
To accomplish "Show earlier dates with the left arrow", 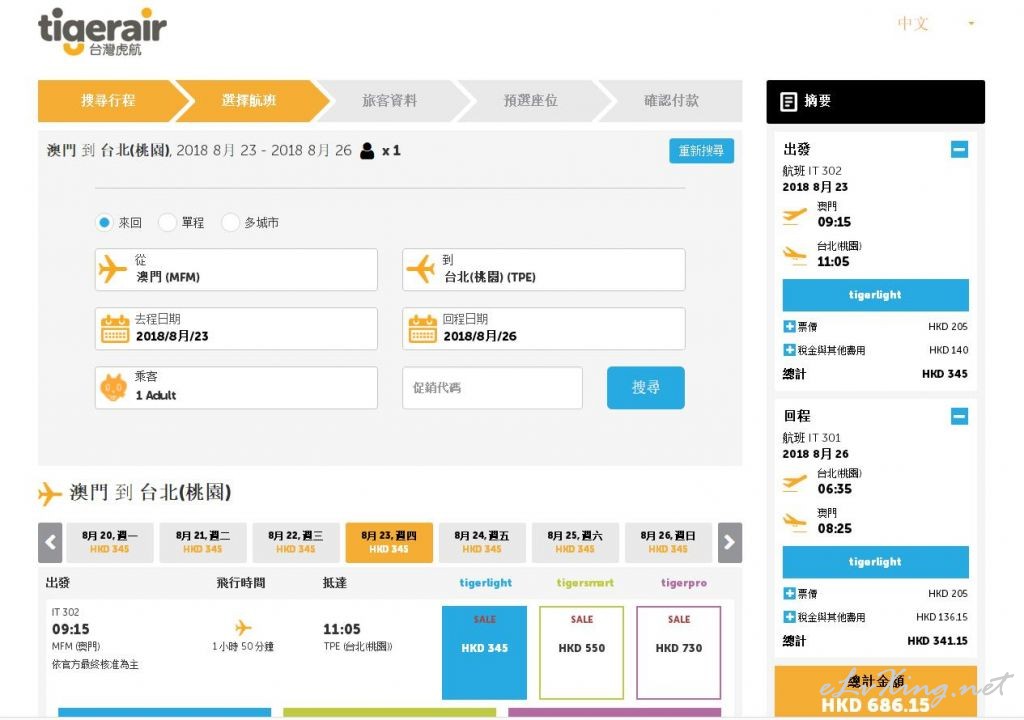I will [x=50, y=542].
